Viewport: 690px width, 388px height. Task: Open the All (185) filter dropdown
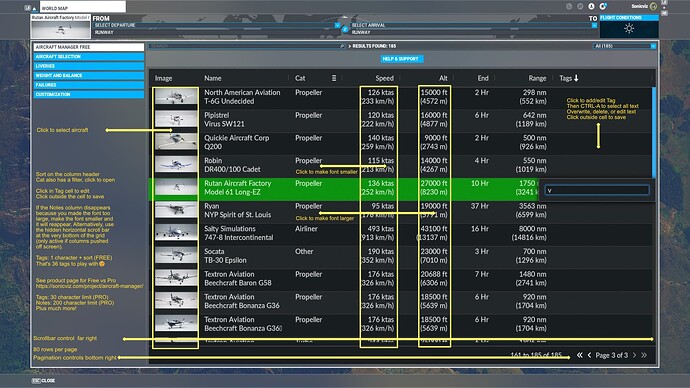tap(624, 46)
